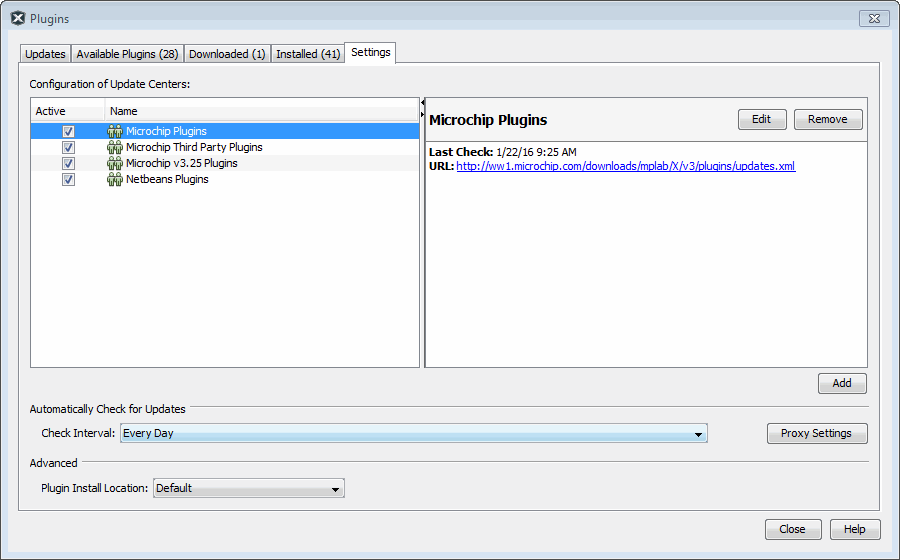Switch to the Available Plugins tab
Screen dimensions: 900x560
[127, 54]
